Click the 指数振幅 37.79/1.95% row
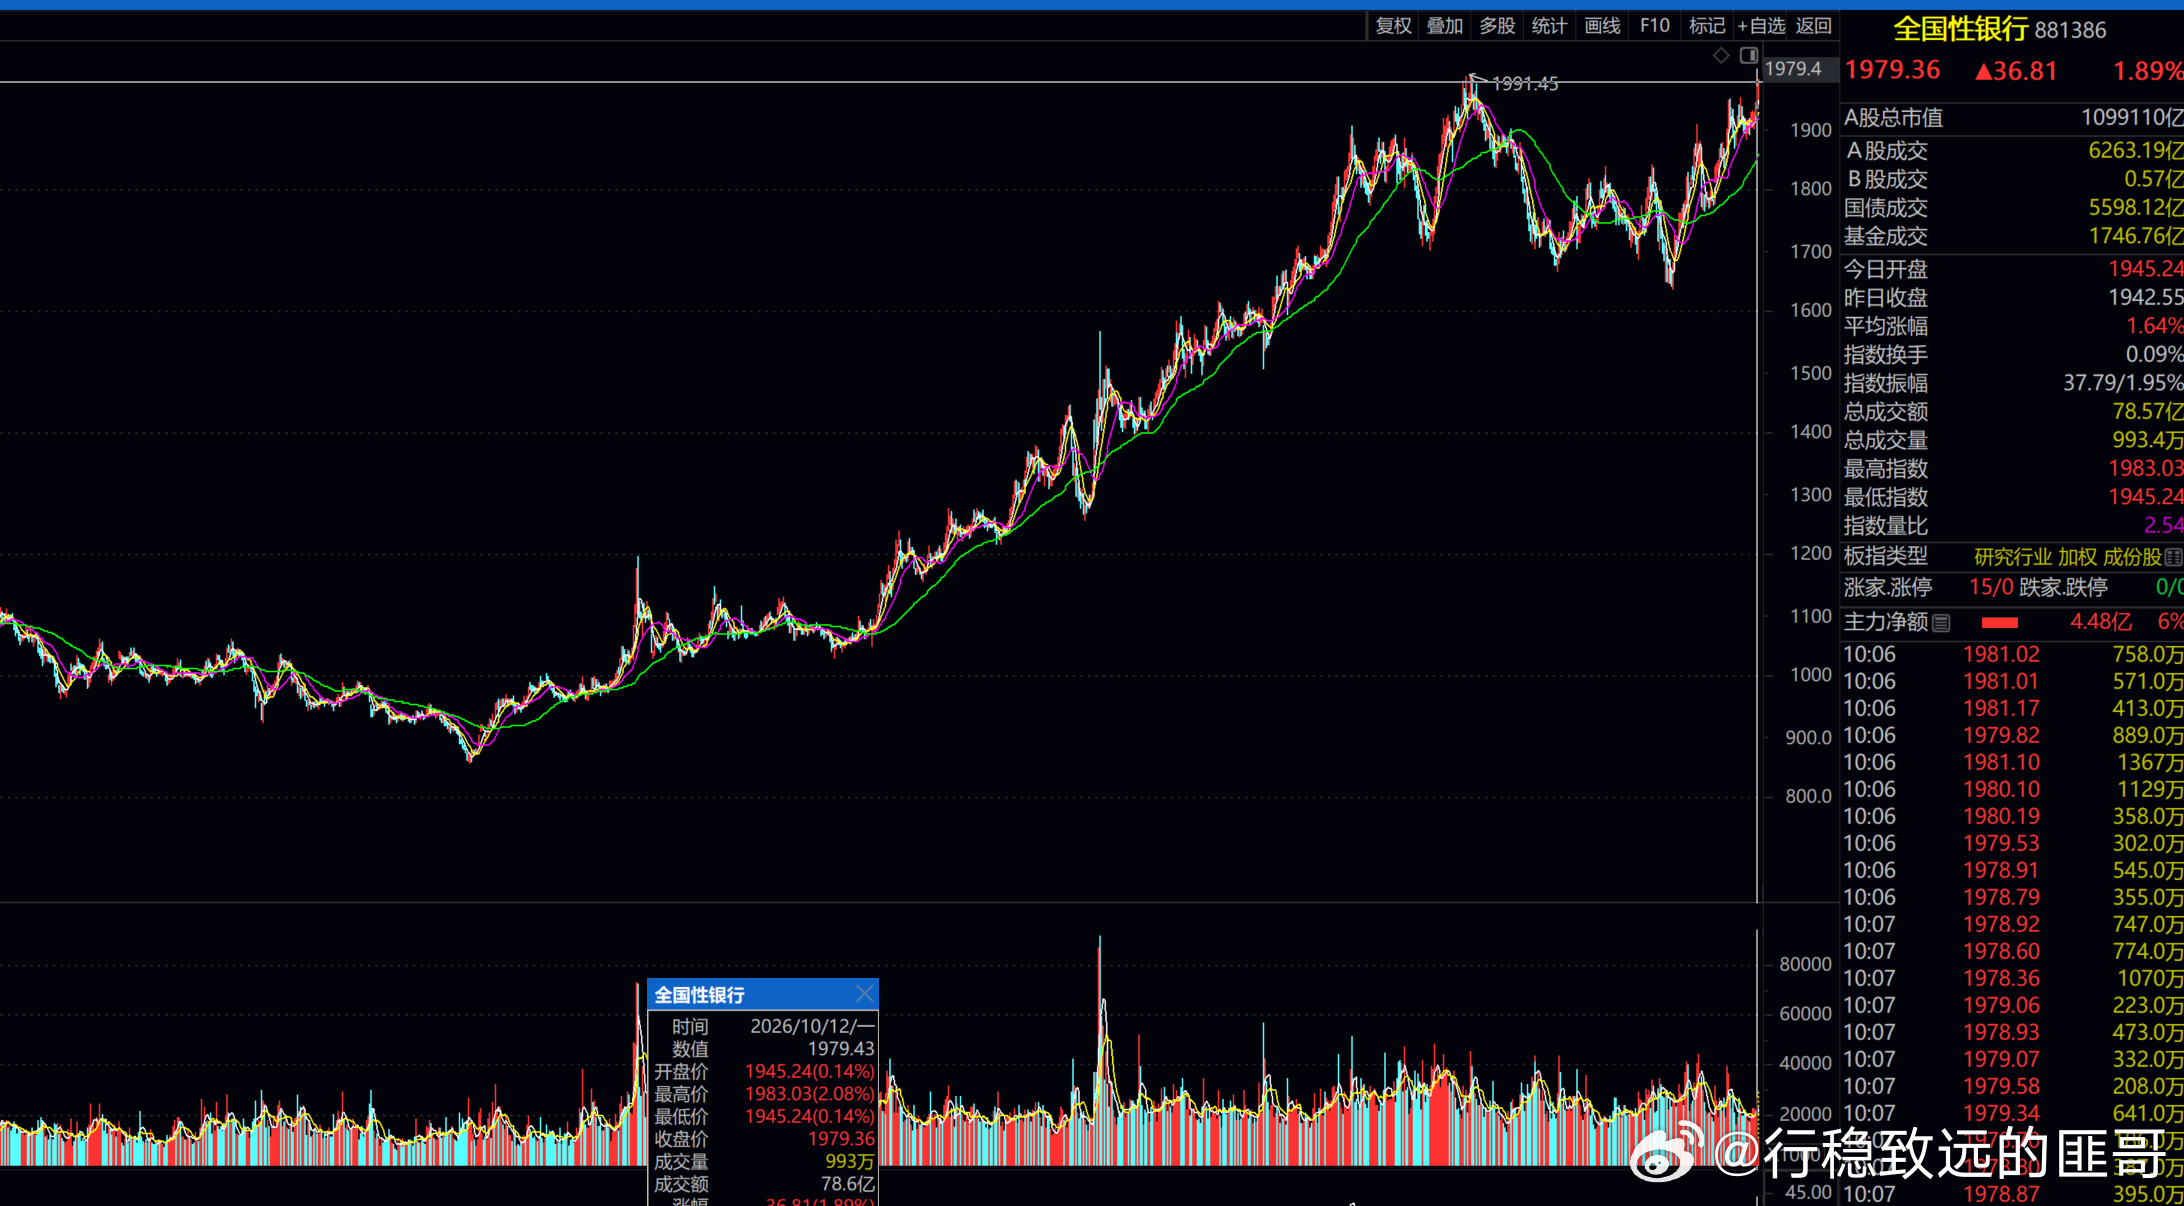 (2012, 383)
